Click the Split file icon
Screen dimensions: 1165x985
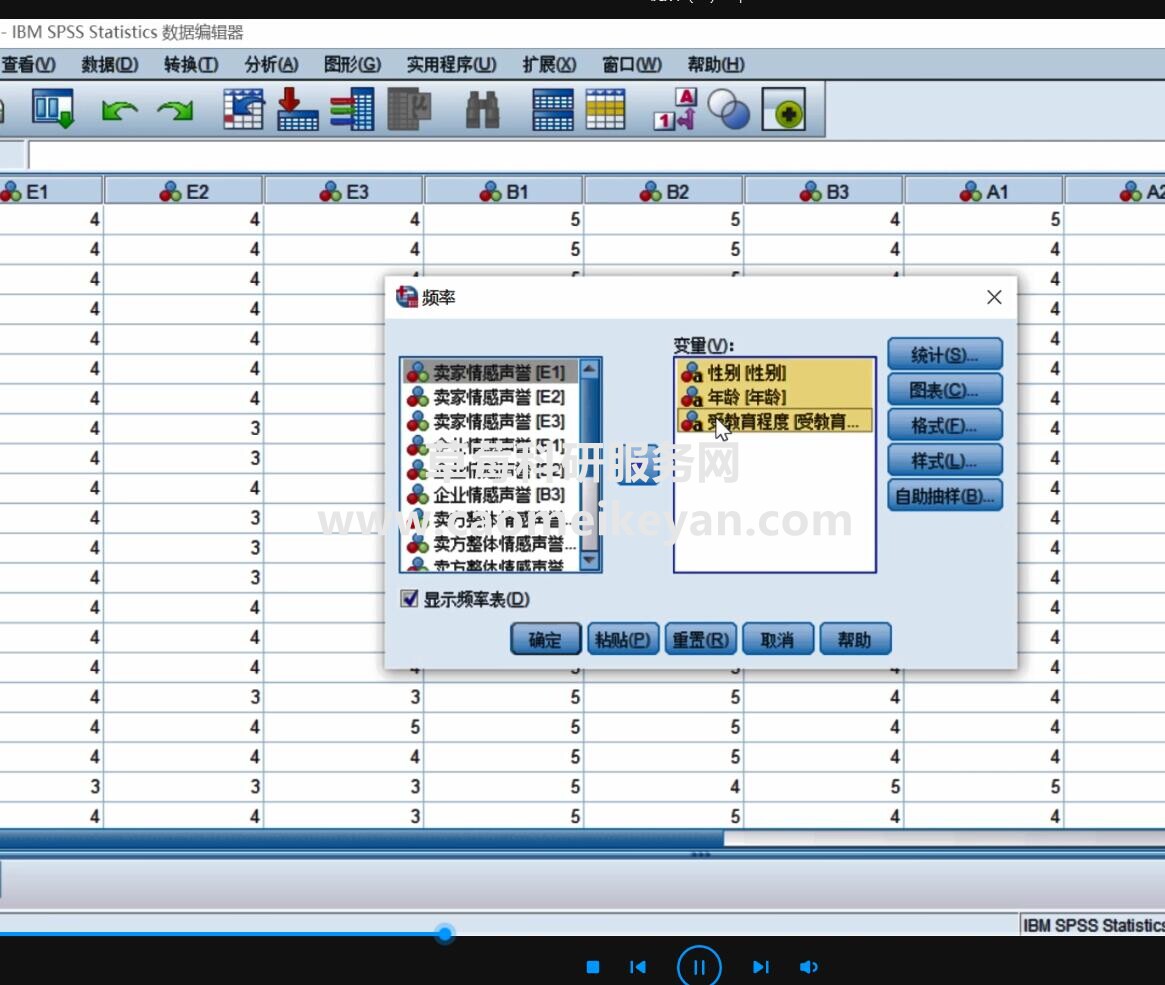[553, 109]
